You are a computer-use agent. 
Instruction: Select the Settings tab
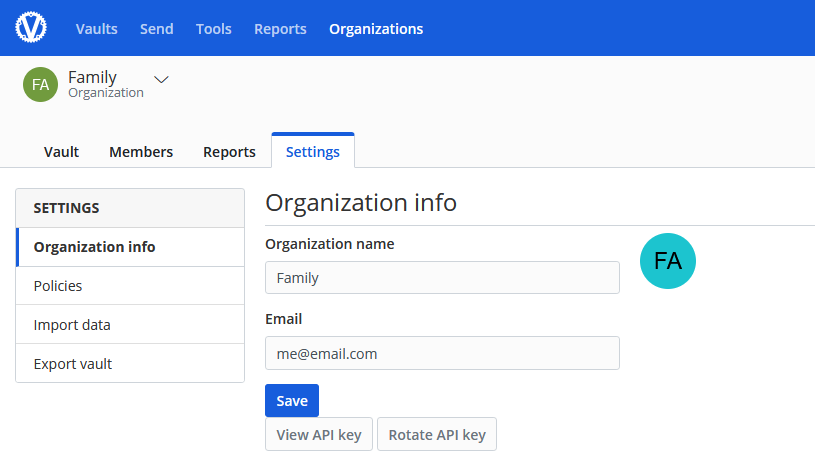coord(313,151)
